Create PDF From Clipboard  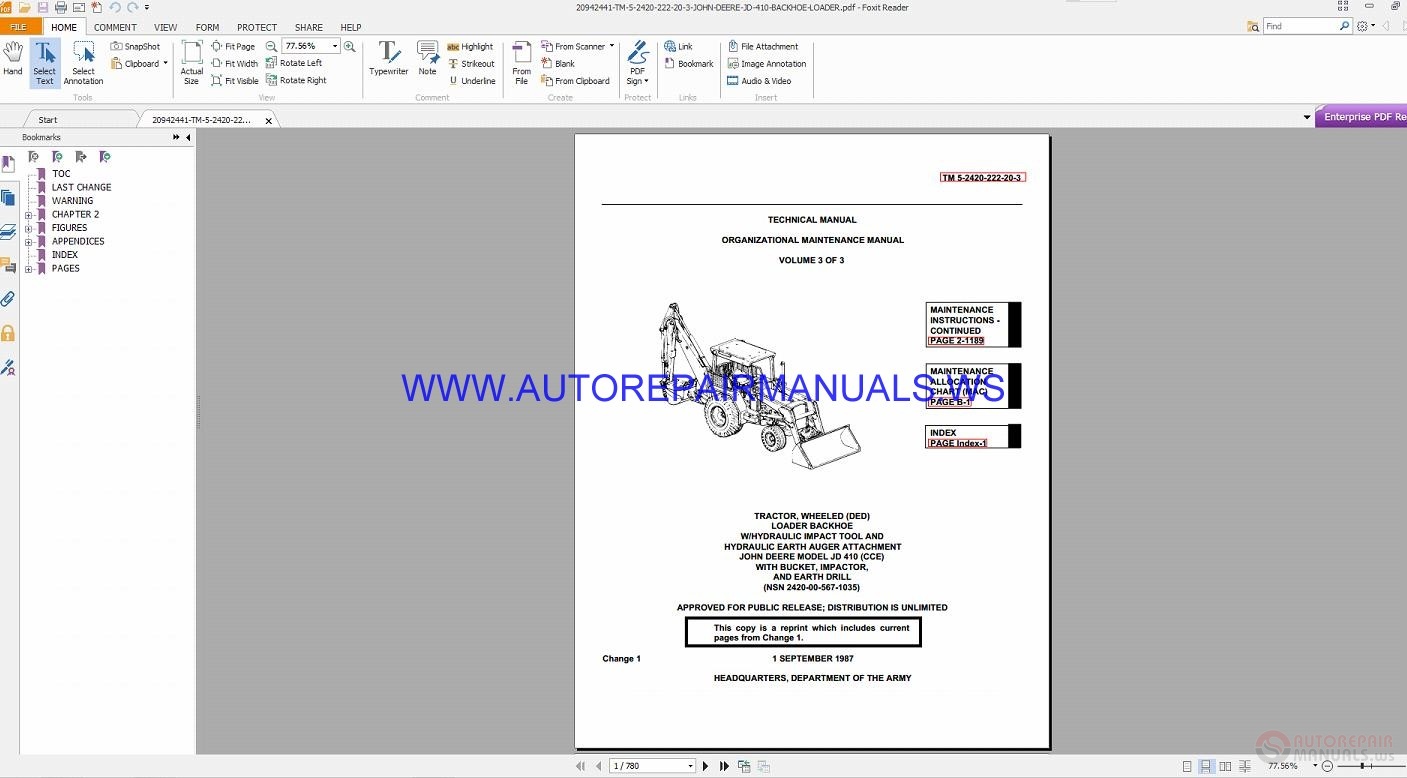(x=575, y=81)
